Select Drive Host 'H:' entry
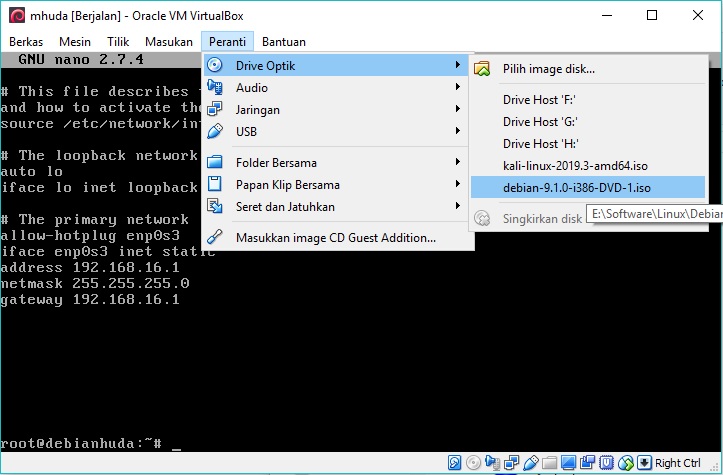Viewport: 723px width, 475px height. [x=588, y=143]
